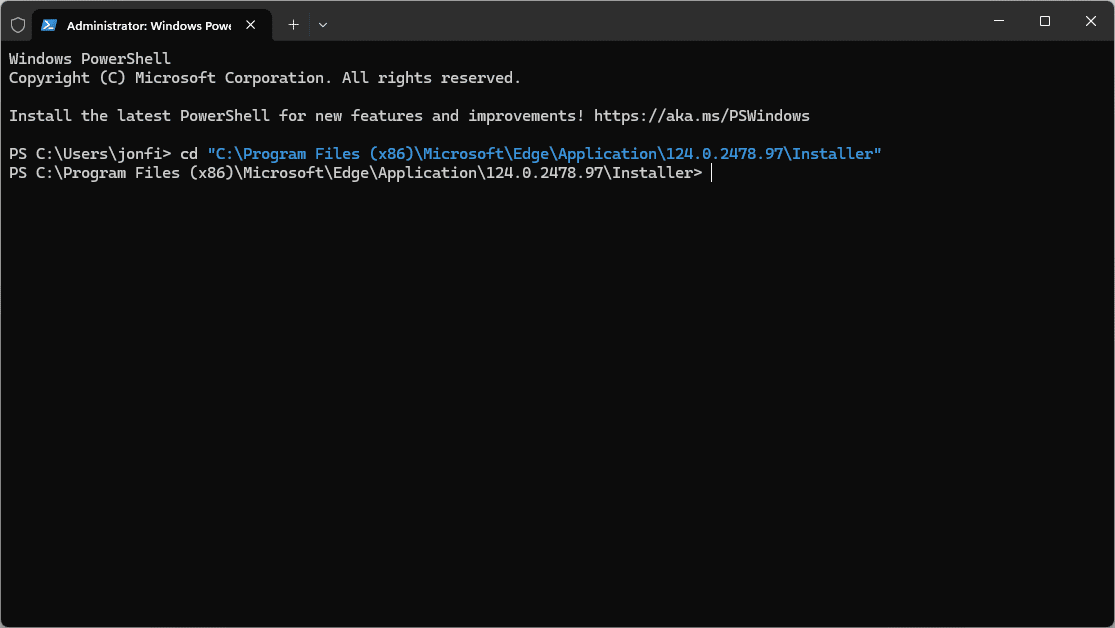Screen dimensions: 1115x628
Task: Expand the new tab profile dropdown chevron
Action: (323, 25)
